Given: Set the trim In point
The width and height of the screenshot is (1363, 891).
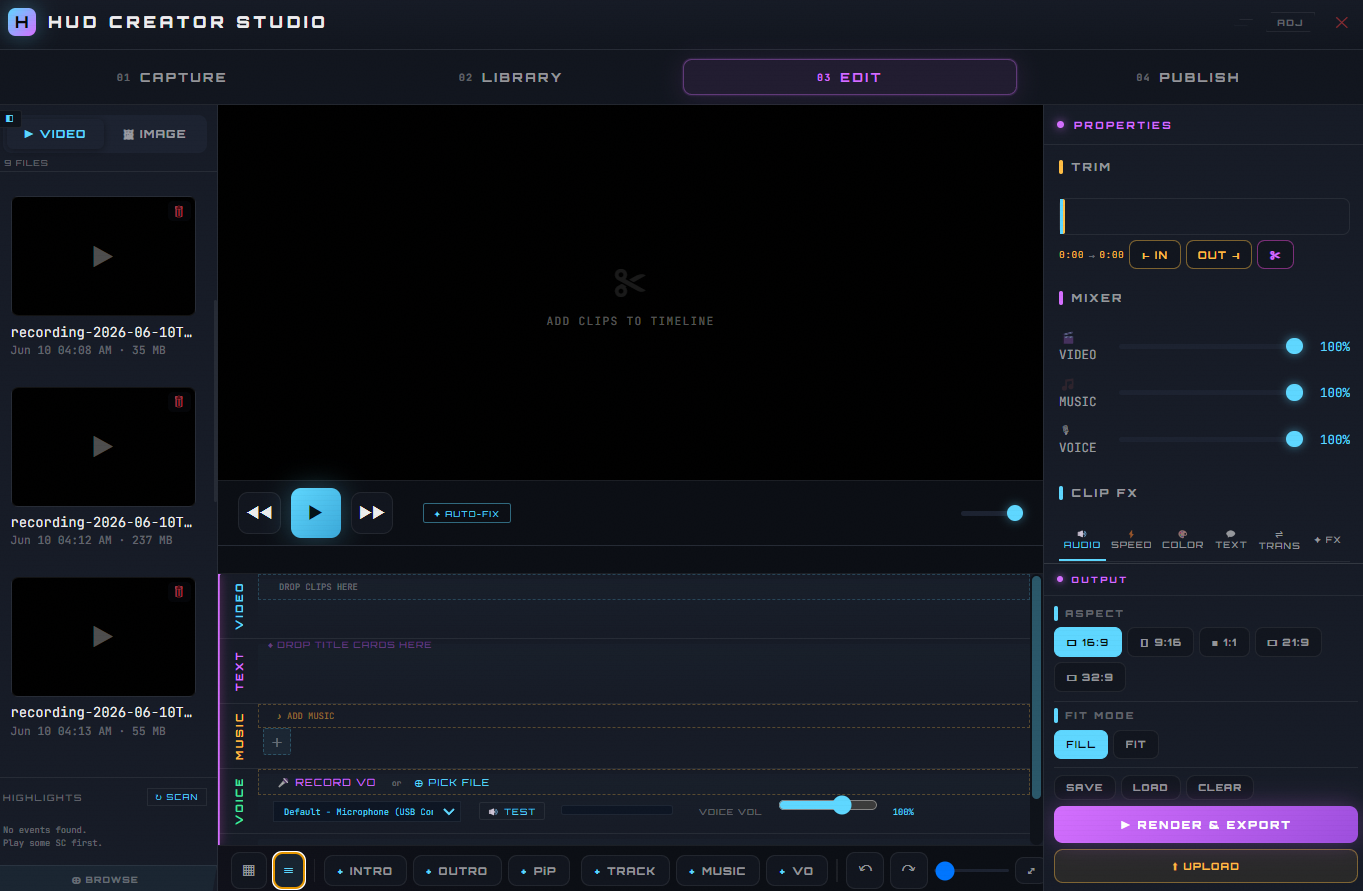Looking at the screenshot, I should click(1155, 255).
